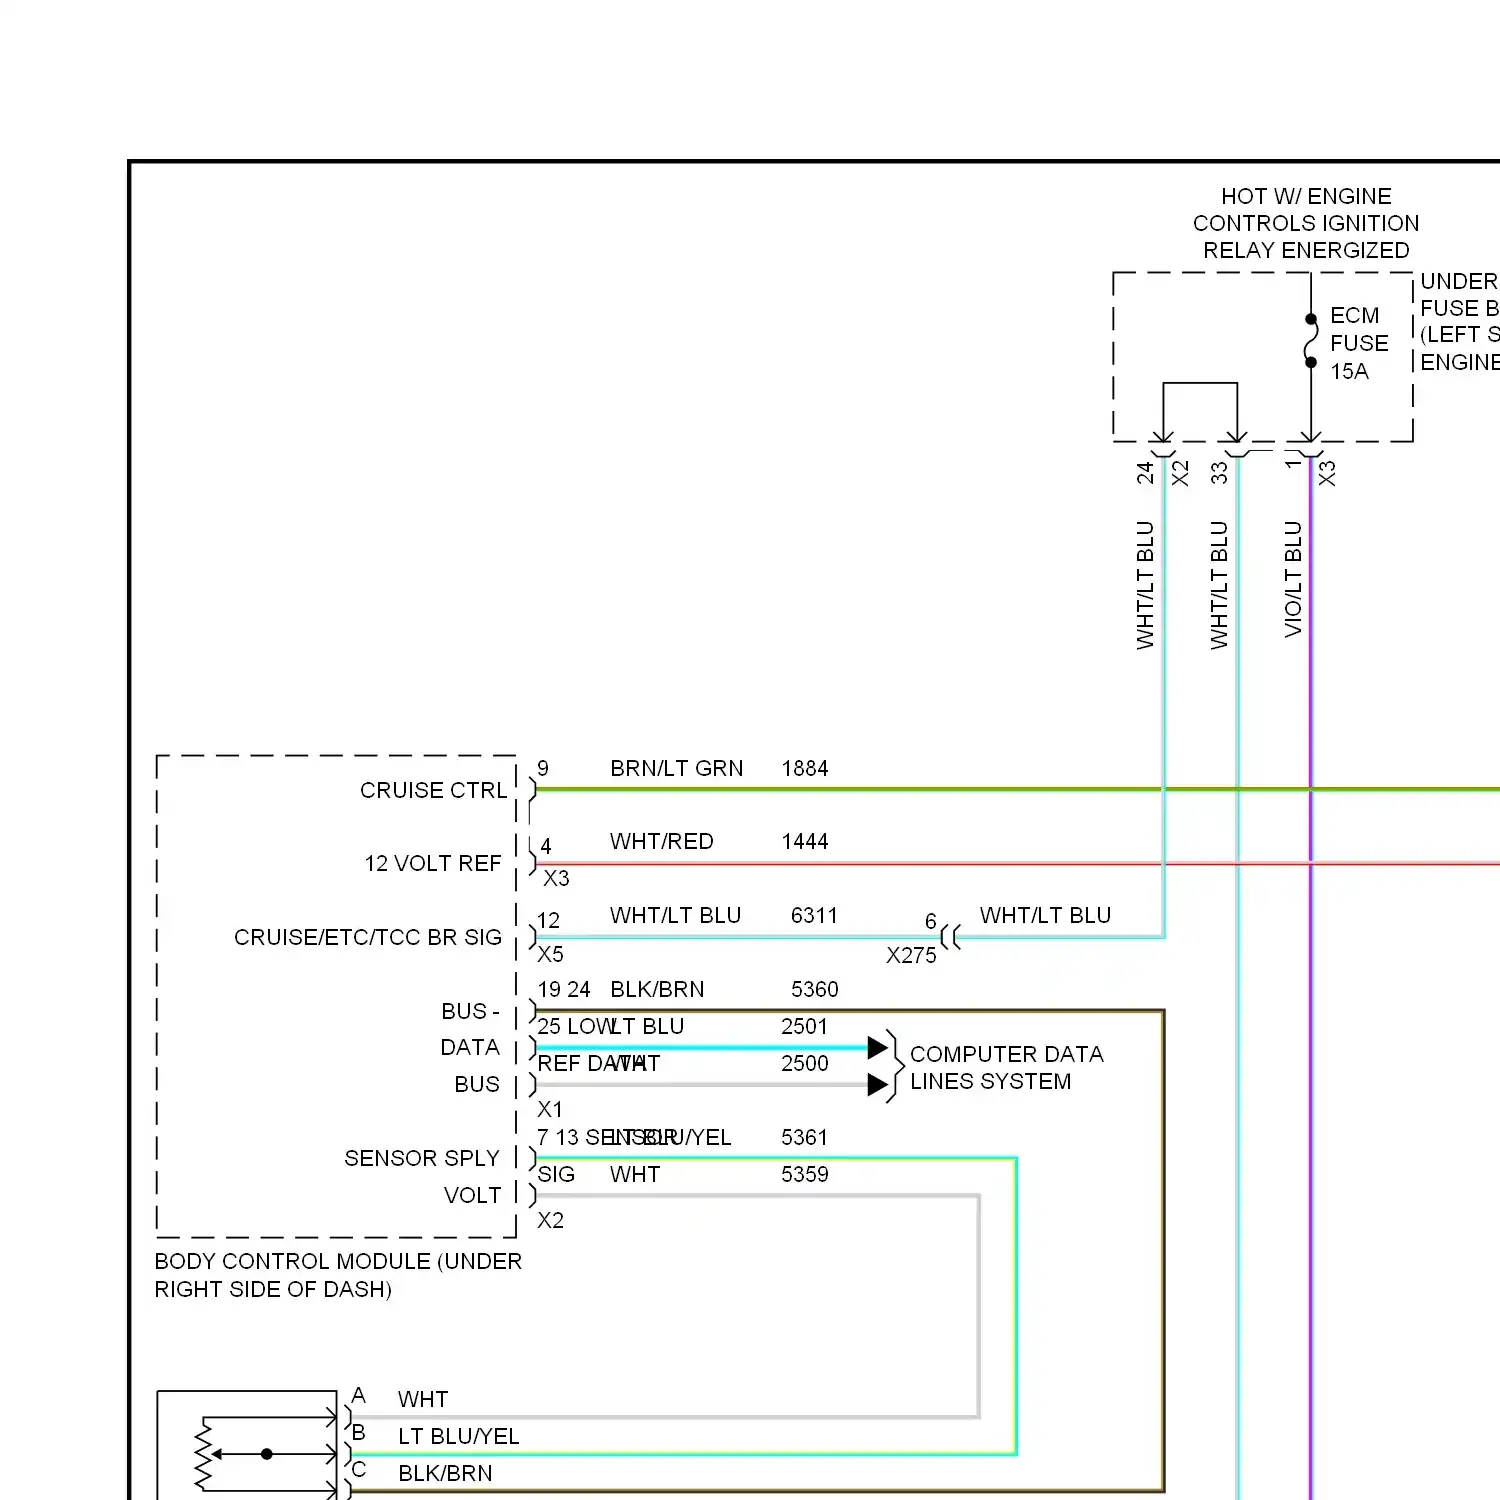Click circuit number 2501
The width and height of the screenshot is (1500, 1500).
pos(805,1026)
